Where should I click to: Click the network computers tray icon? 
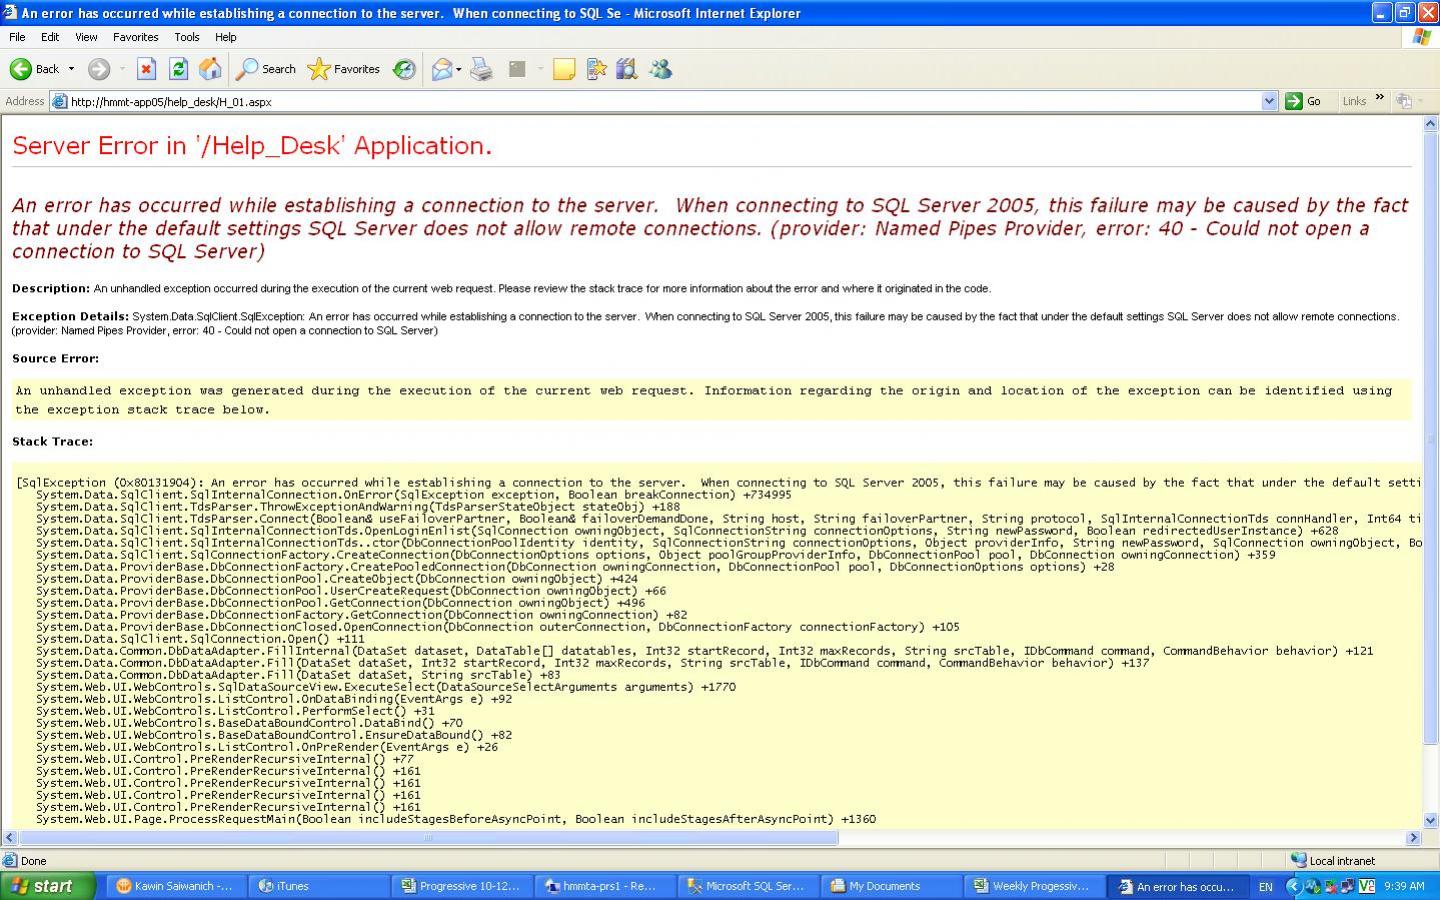pyautogui.click(x=1348, y=886)
